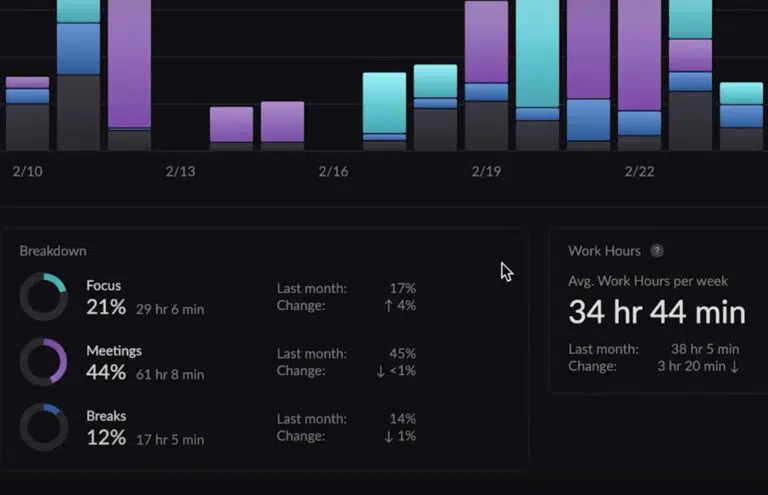
Task: Click the down arrow beside Breaks 1% change
Action: (388, 435)
